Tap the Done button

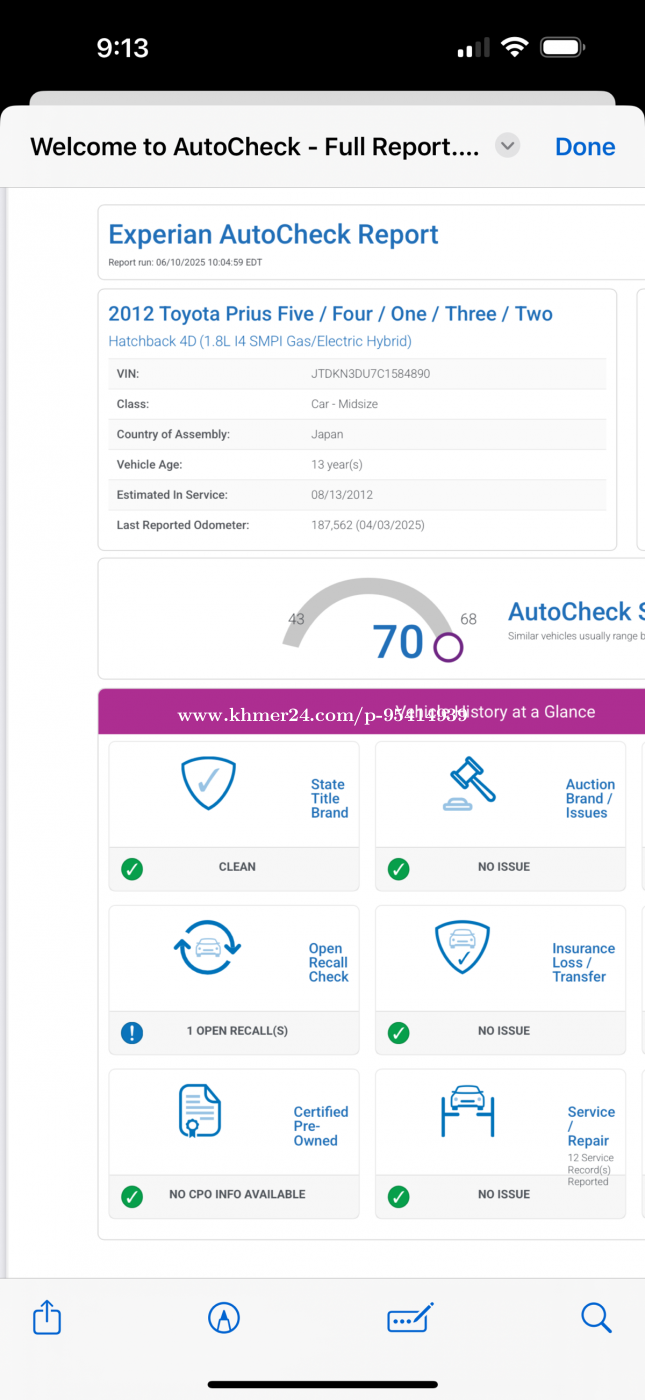click(585, 146)
